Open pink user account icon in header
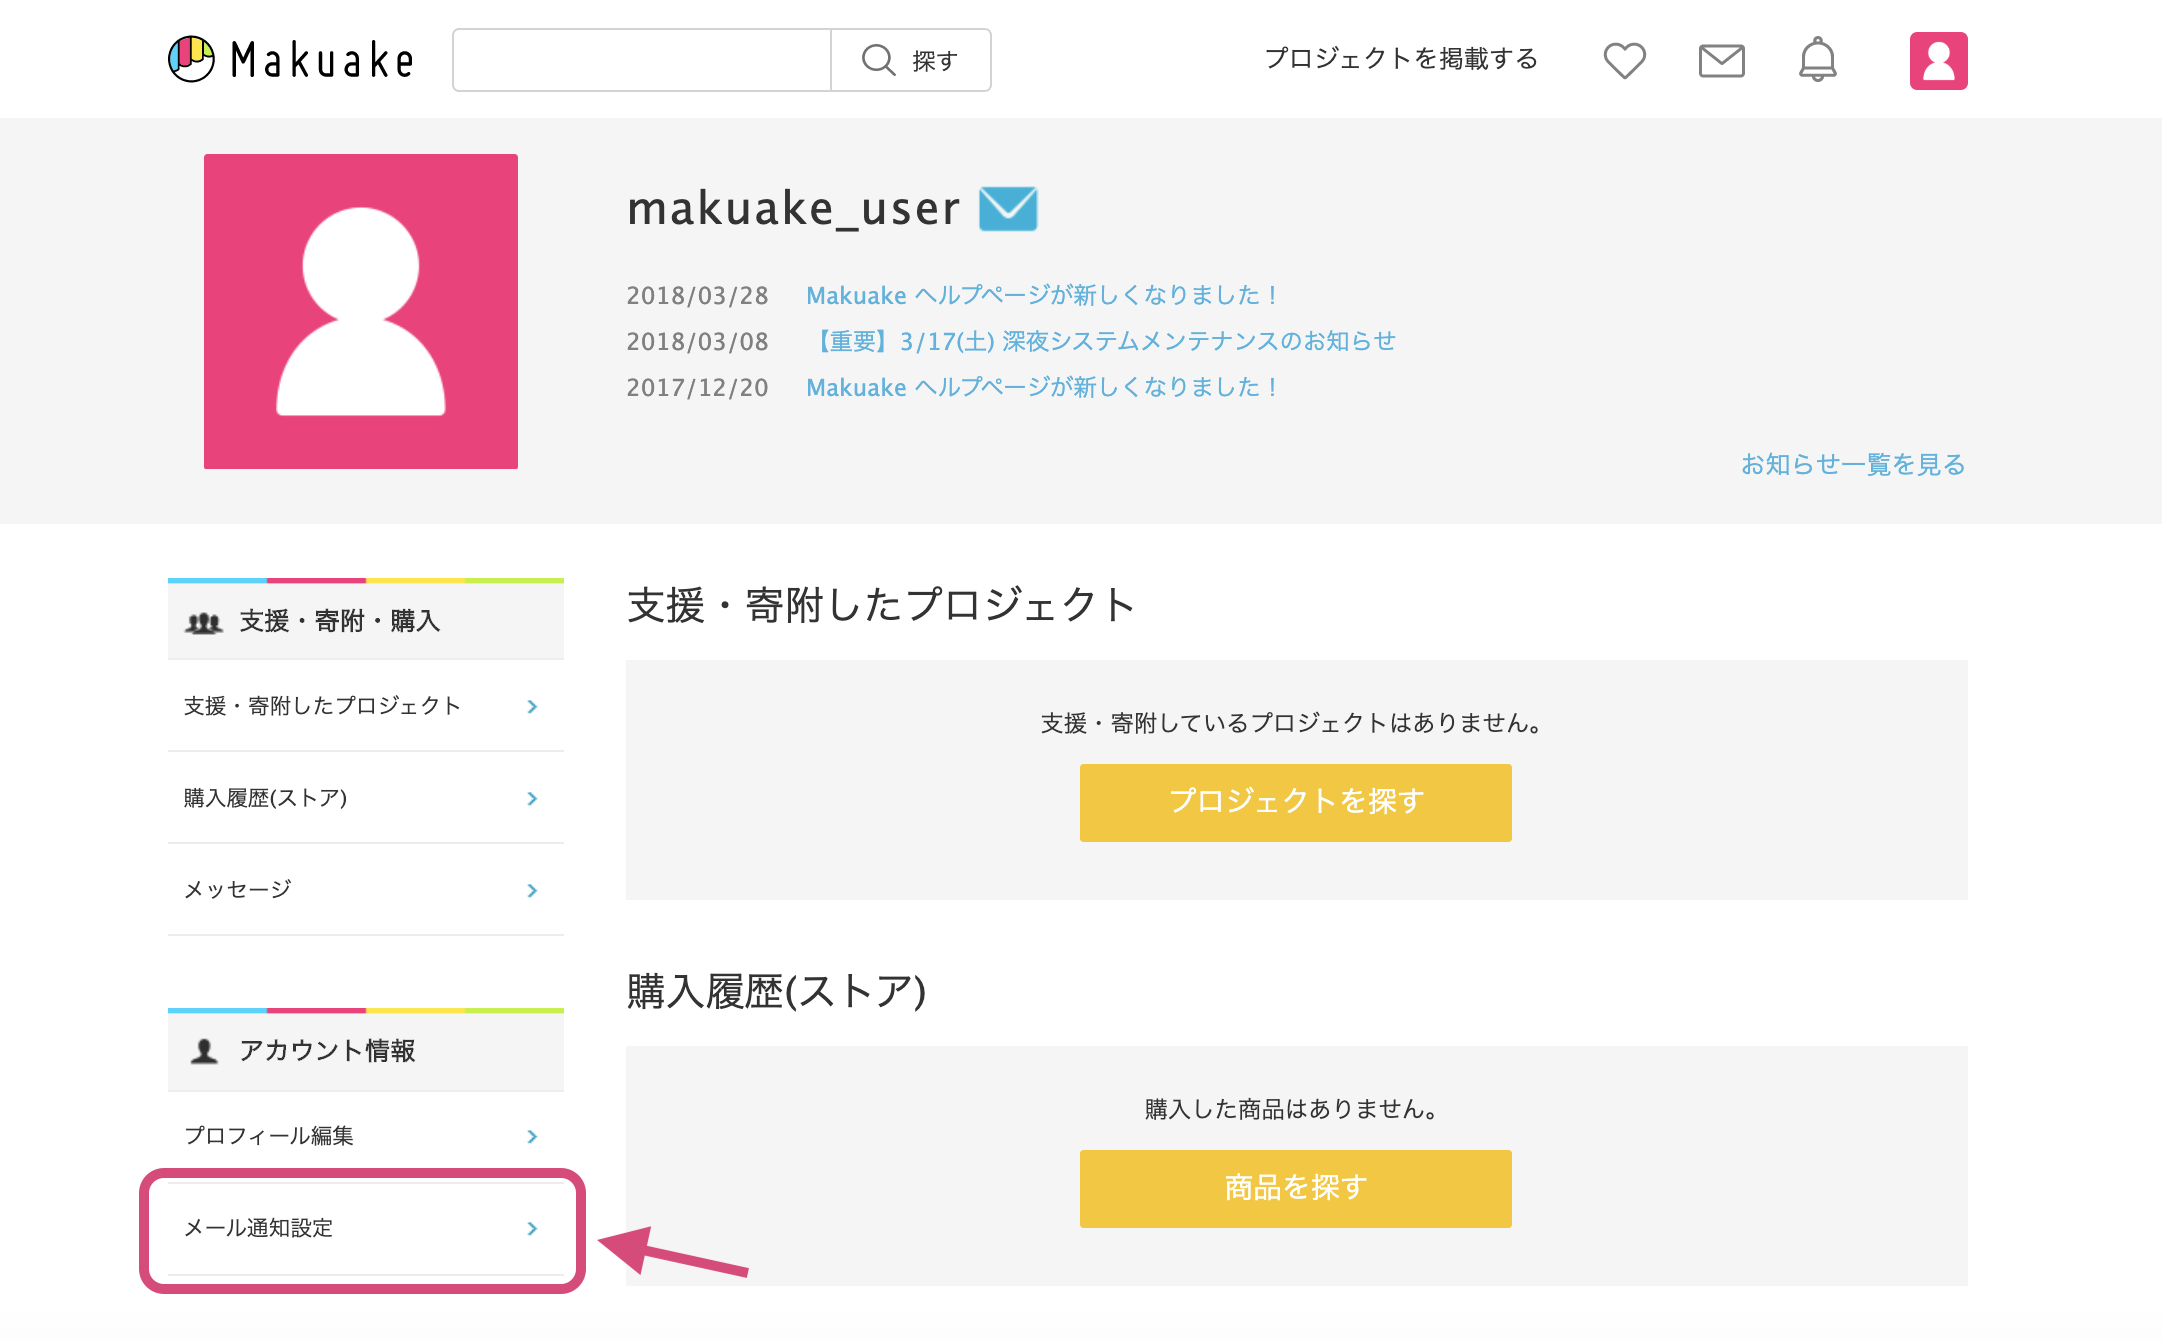The width and height of the screenshot is (2162, 1340). click(x=1939, y=61)
